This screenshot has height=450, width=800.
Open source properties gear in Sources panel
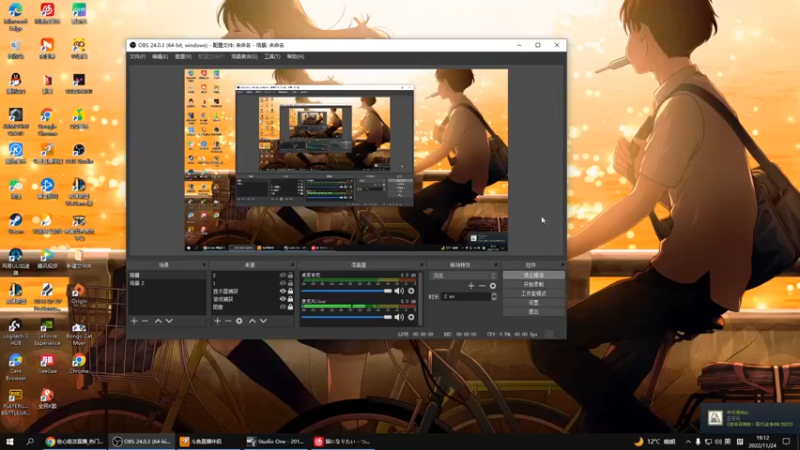[x=239, y=321]
